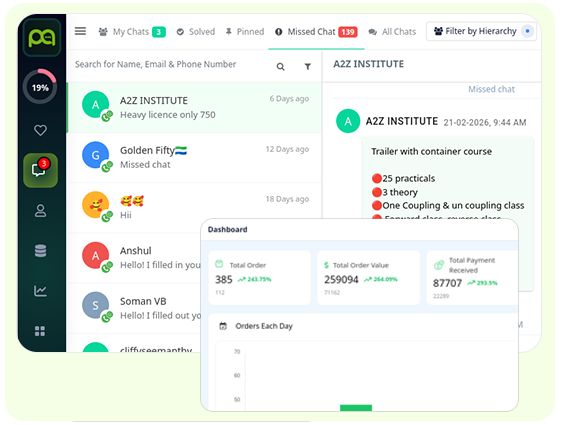Click A2Z INSTITUTE conversation header title
Viewport: 562px width, 425px height.
point(368,64)
